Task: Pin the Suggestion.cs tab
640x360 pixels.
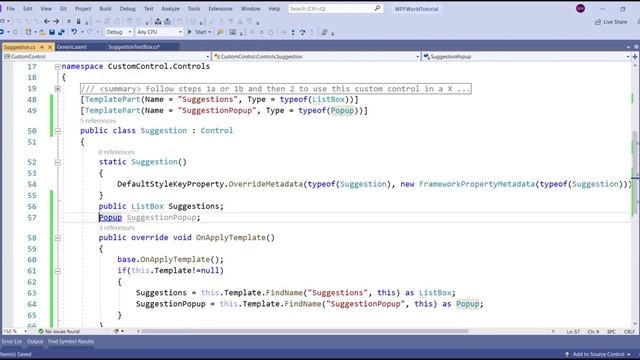Action: click(42, 47)
